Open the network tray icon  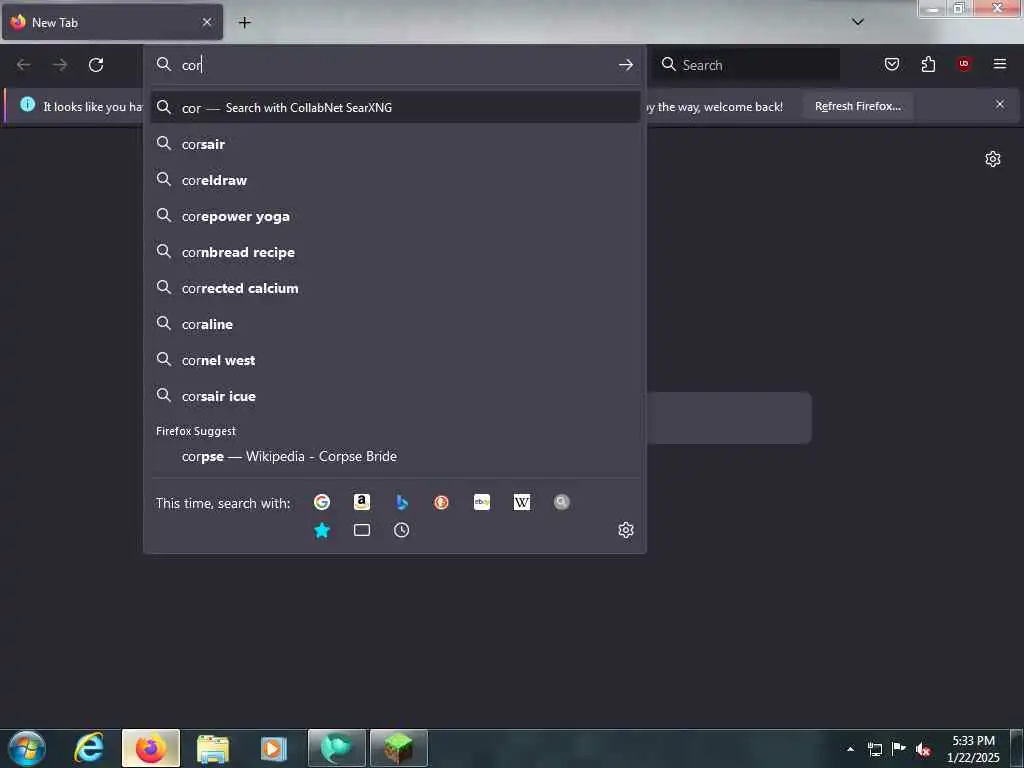874,749
